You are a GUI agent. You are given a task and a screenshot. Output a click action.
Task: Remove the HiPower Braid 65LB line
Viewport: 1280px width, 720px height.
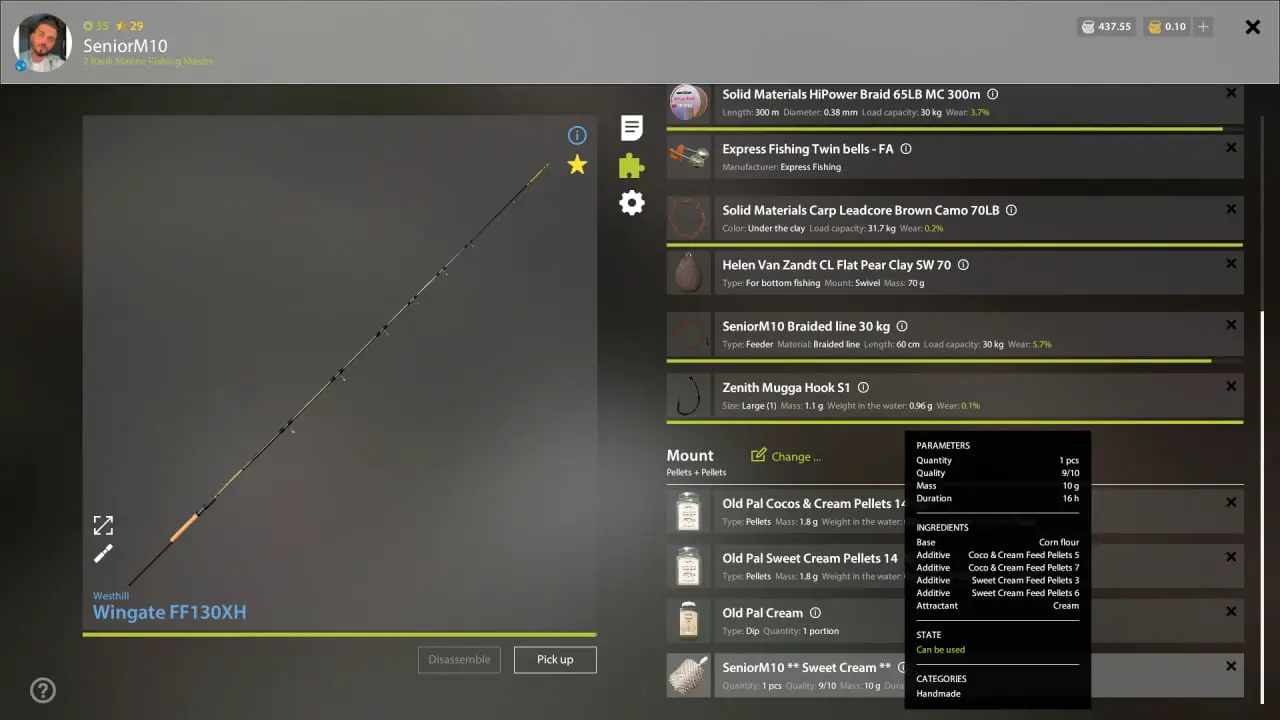pos(1231,93)
